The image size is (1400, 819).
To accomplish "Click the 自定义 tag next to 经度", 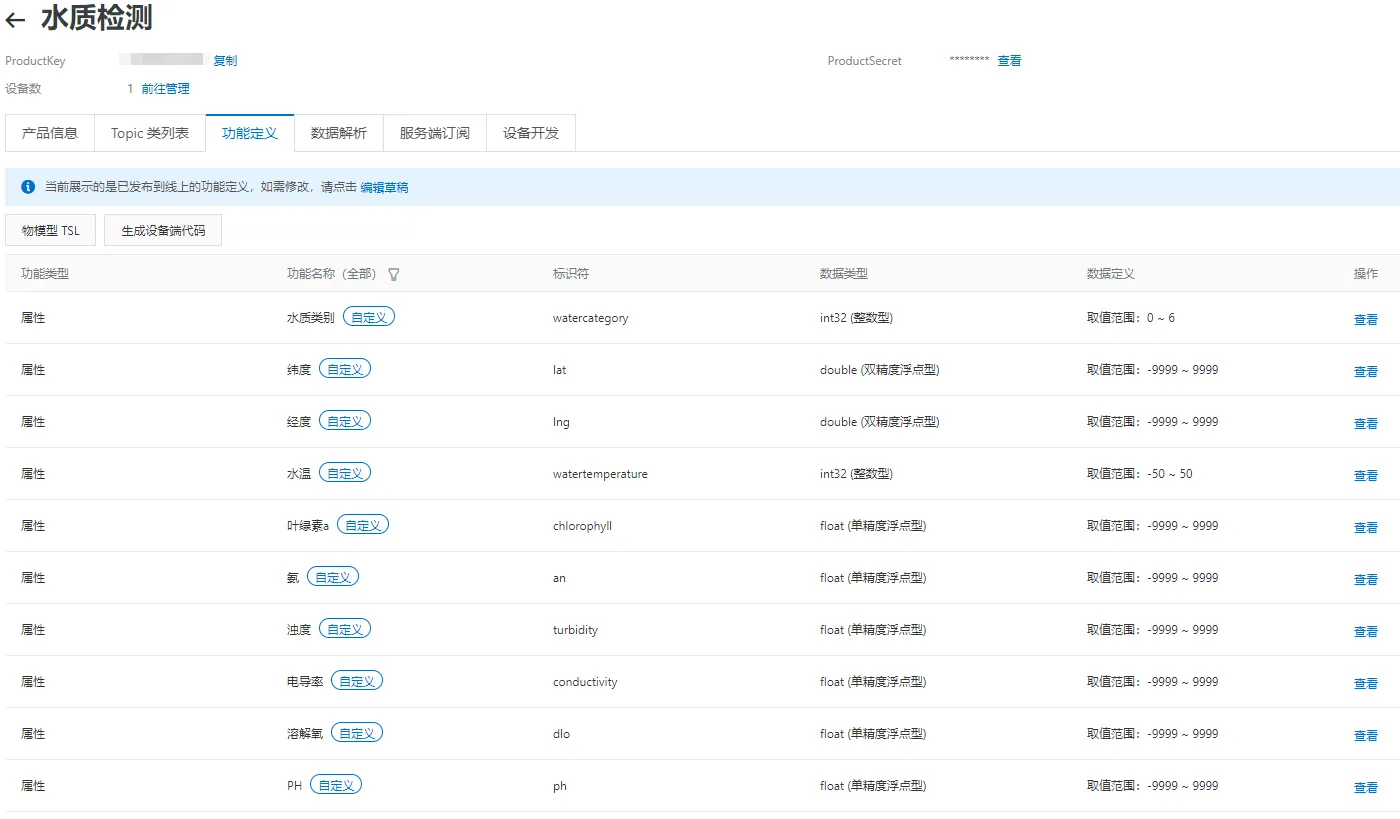I will pos(345,421).
